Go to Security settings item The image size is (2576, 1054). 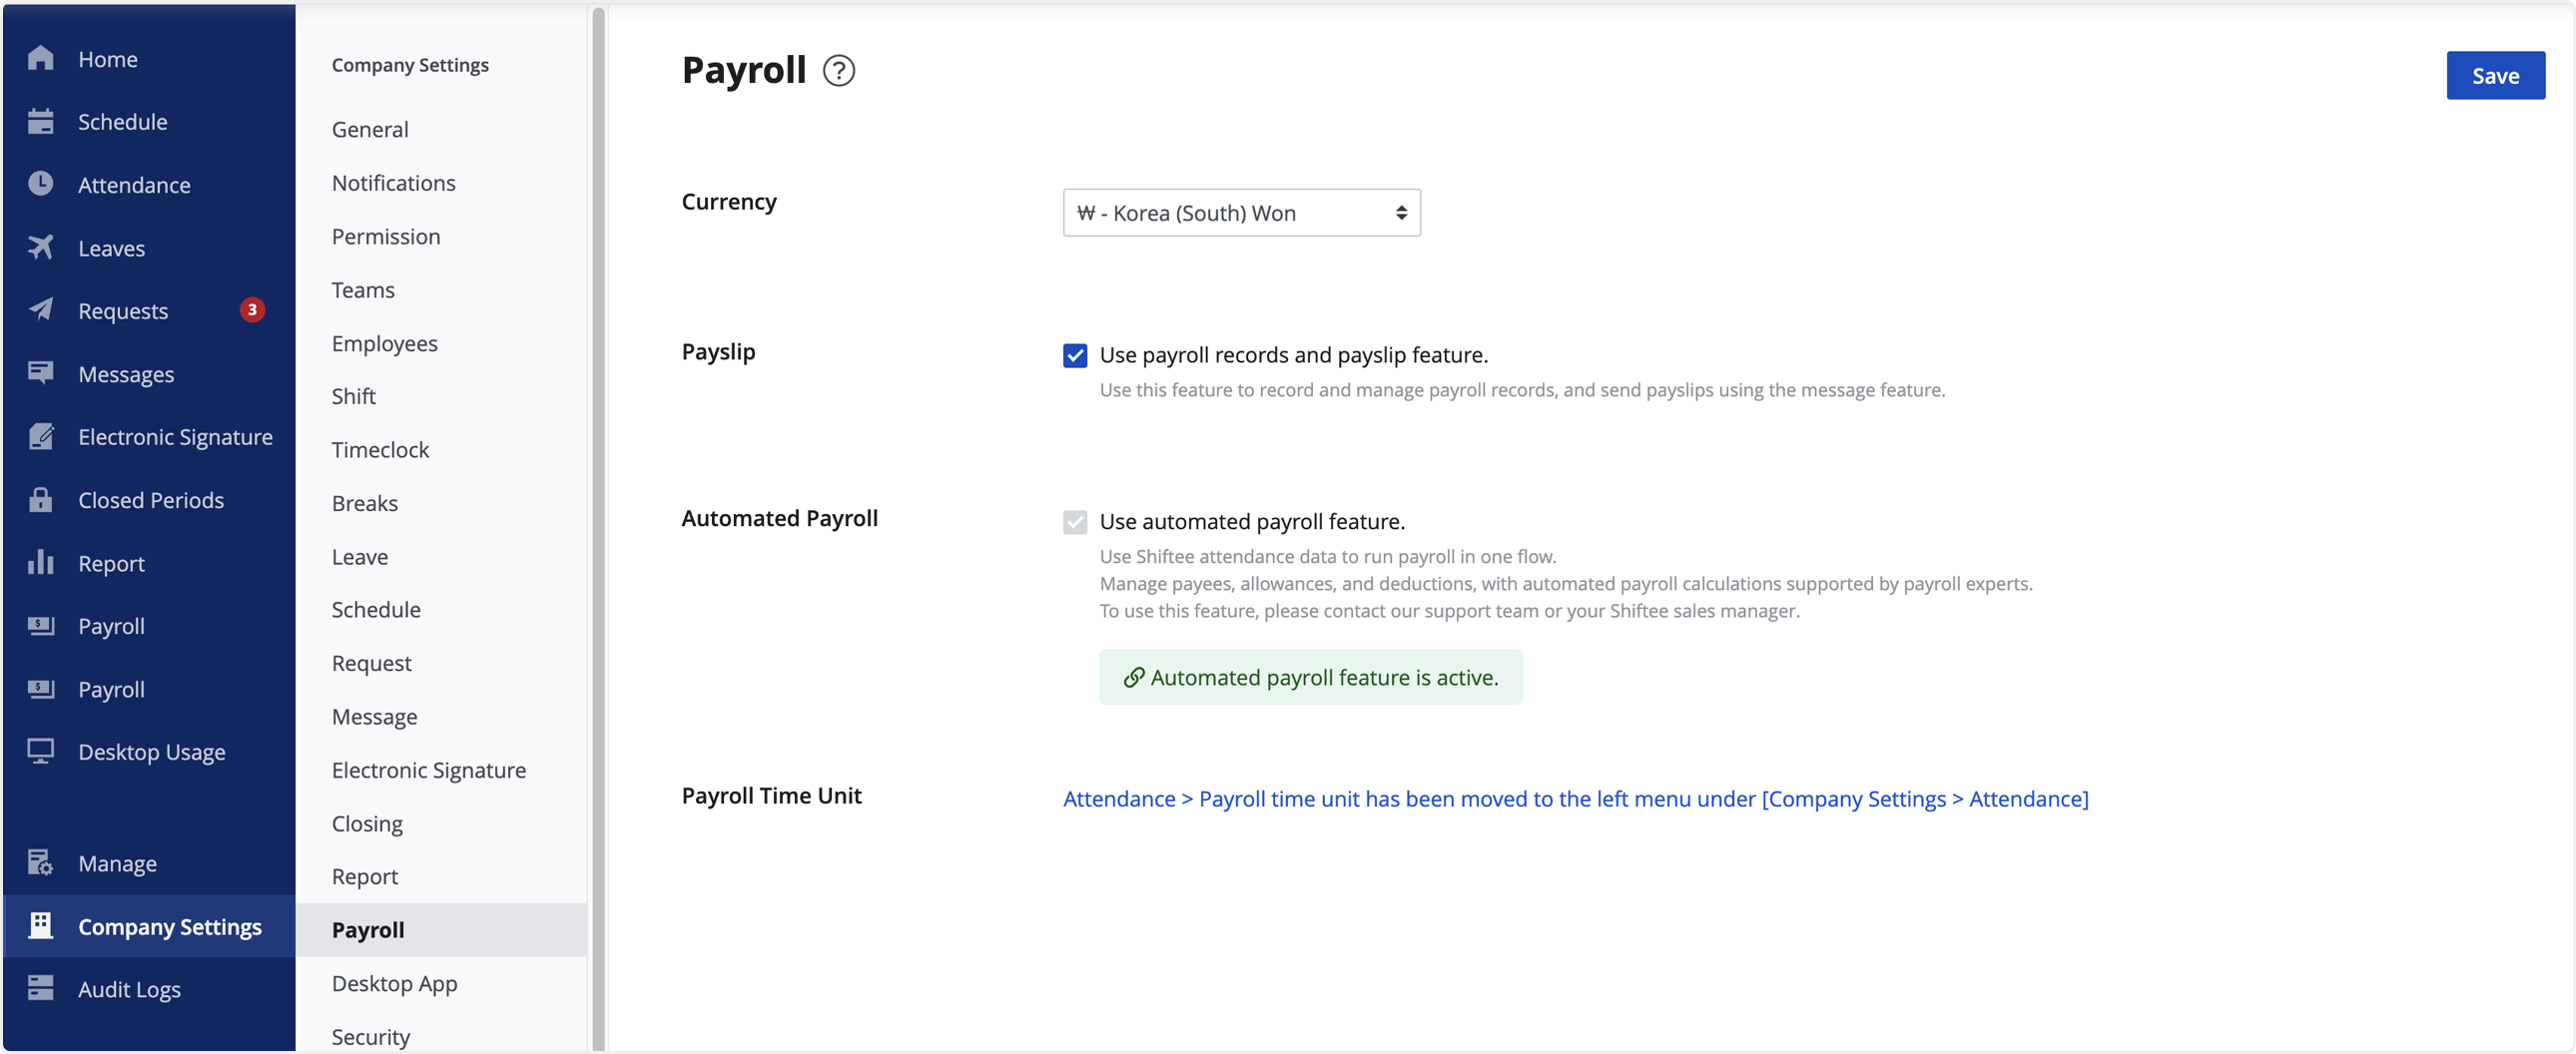[371, 1036]
